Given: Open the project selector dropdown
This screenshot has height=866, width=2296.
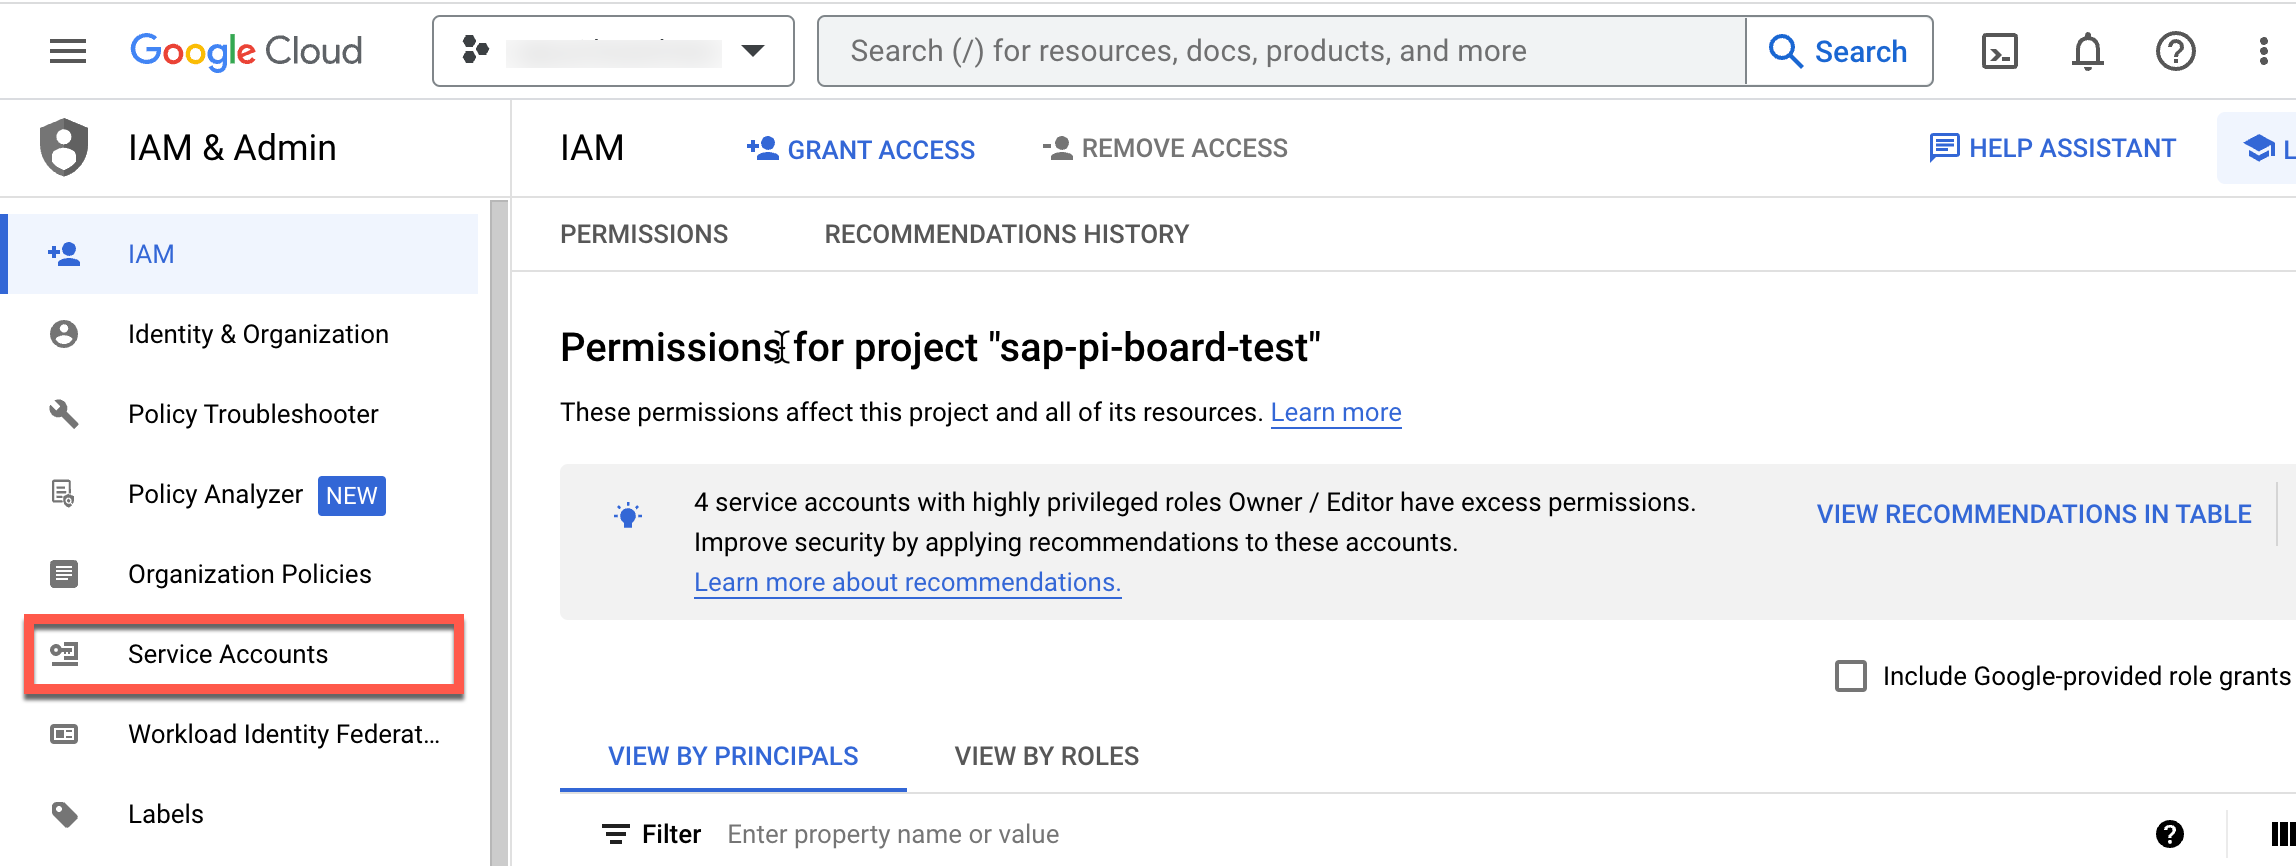Looking at the screenshot, I should click(613, 51).
